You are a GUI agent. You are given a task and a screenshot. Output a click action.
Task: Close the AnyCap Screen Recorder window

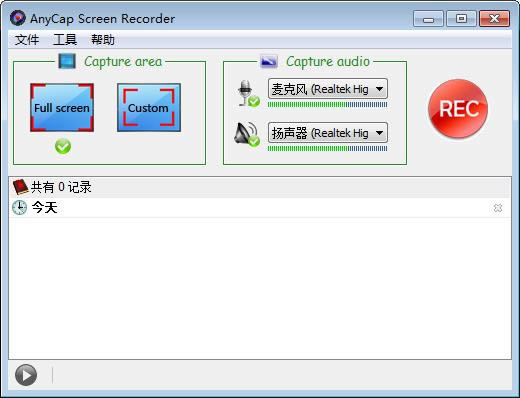pos(494,19)
